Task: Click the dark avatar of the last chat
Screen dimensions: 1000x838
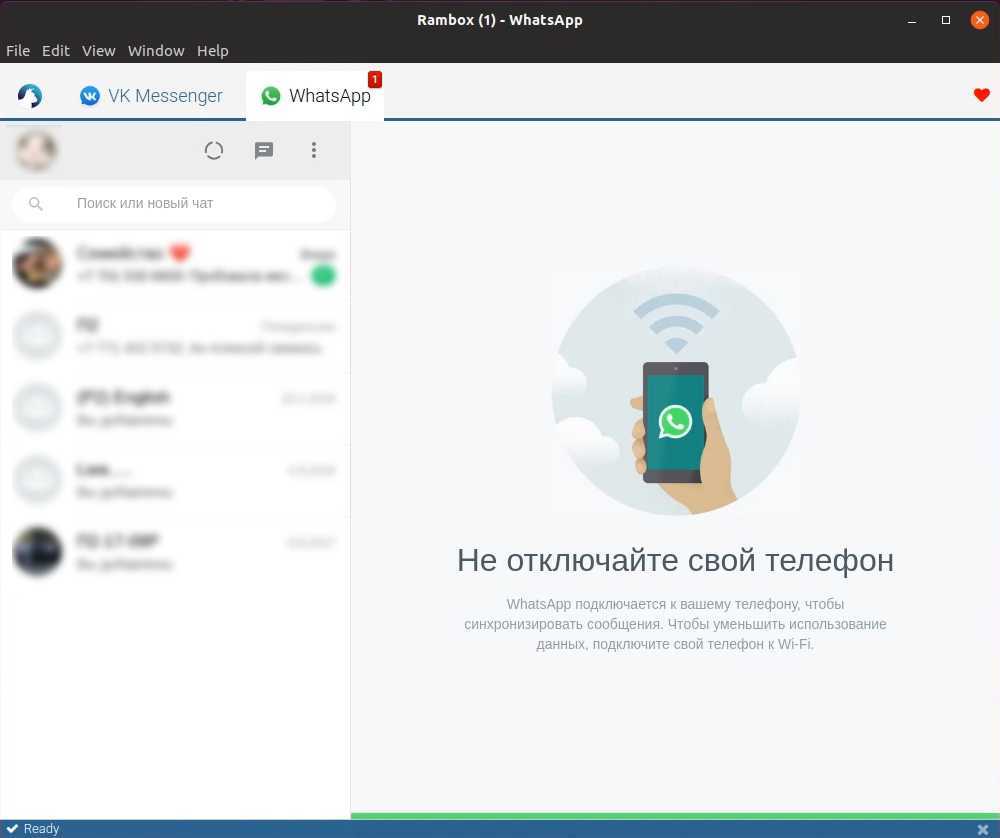Action: [38, 552]
